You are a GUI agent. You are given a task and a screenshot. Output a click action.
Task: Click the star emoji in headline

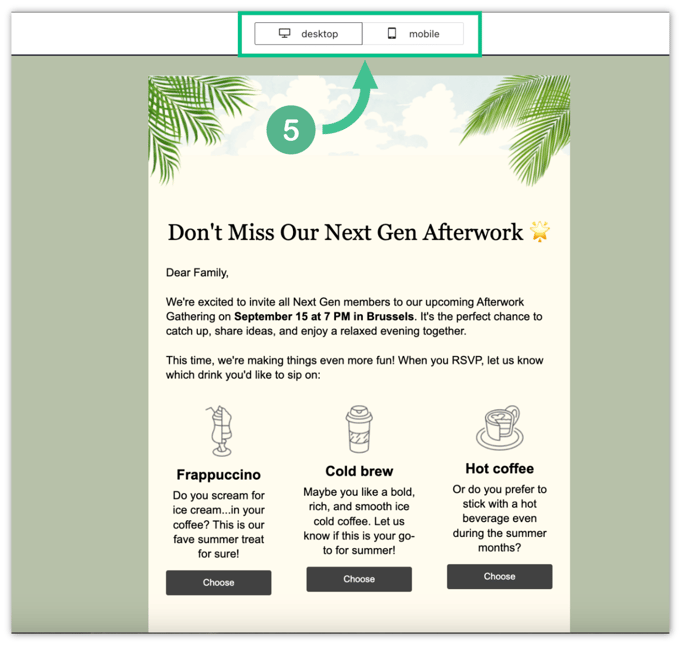[x=540, y=231]
